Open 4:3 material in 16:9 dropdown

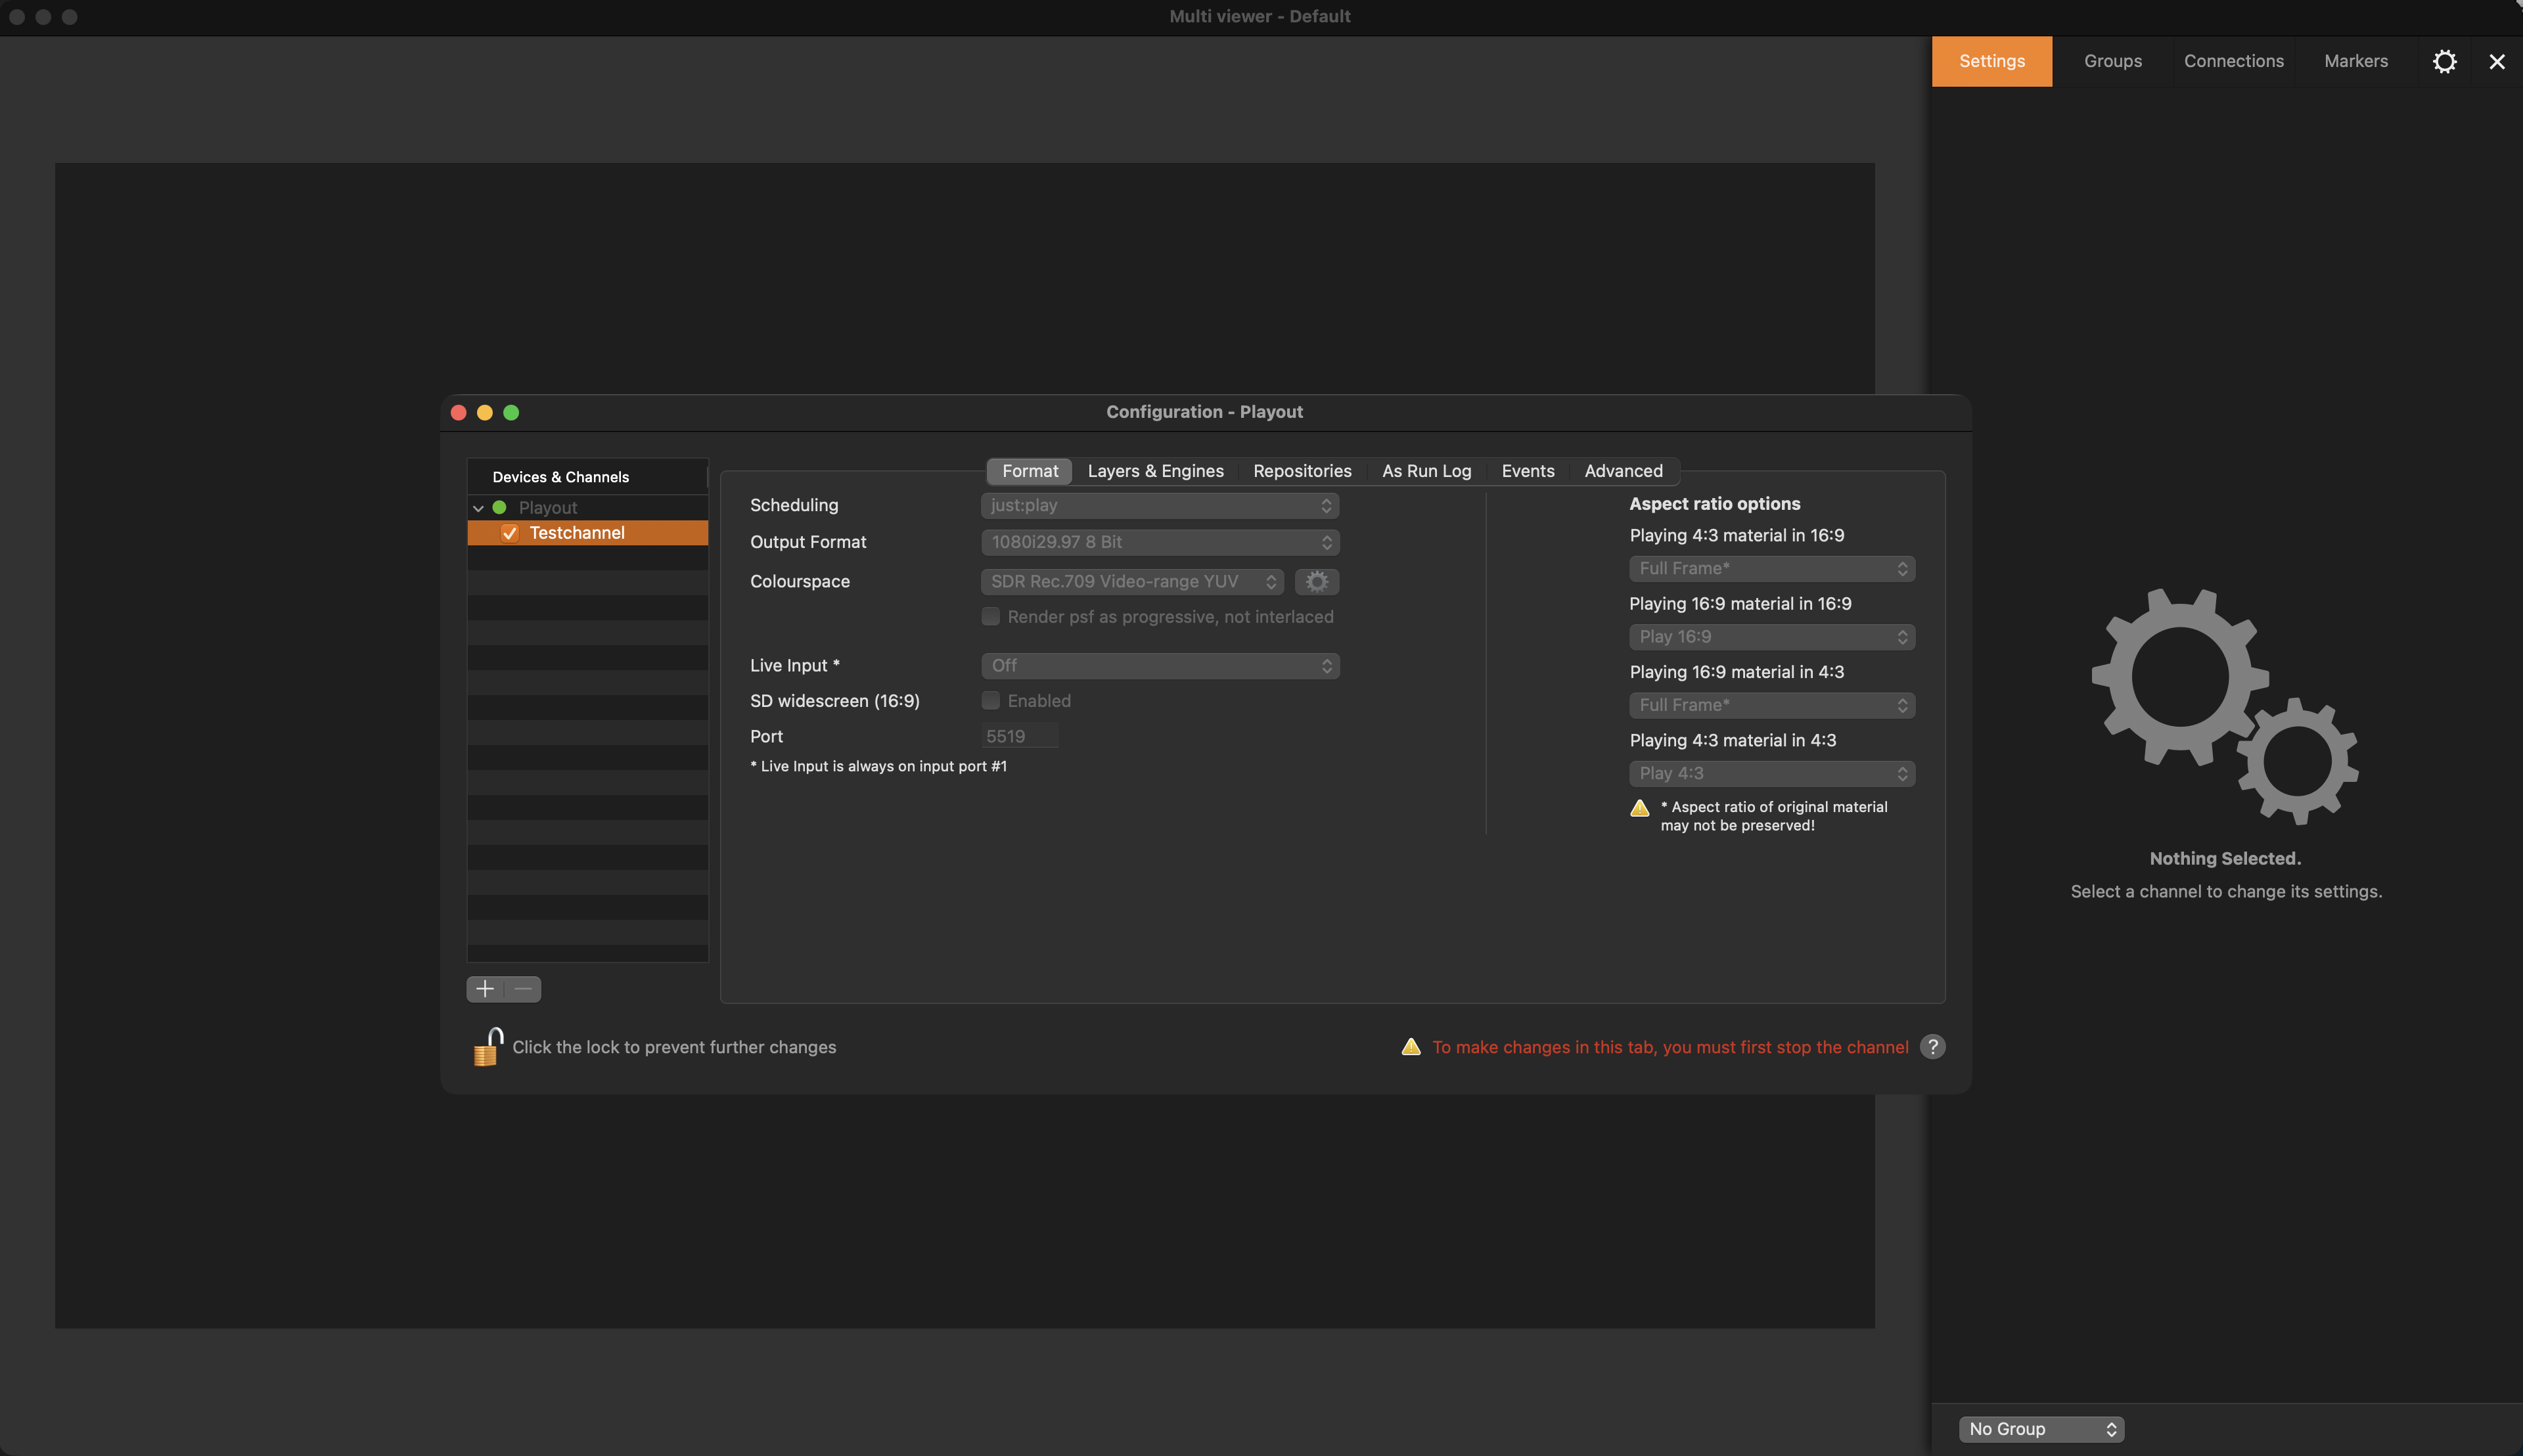(x=1771, y=568)
